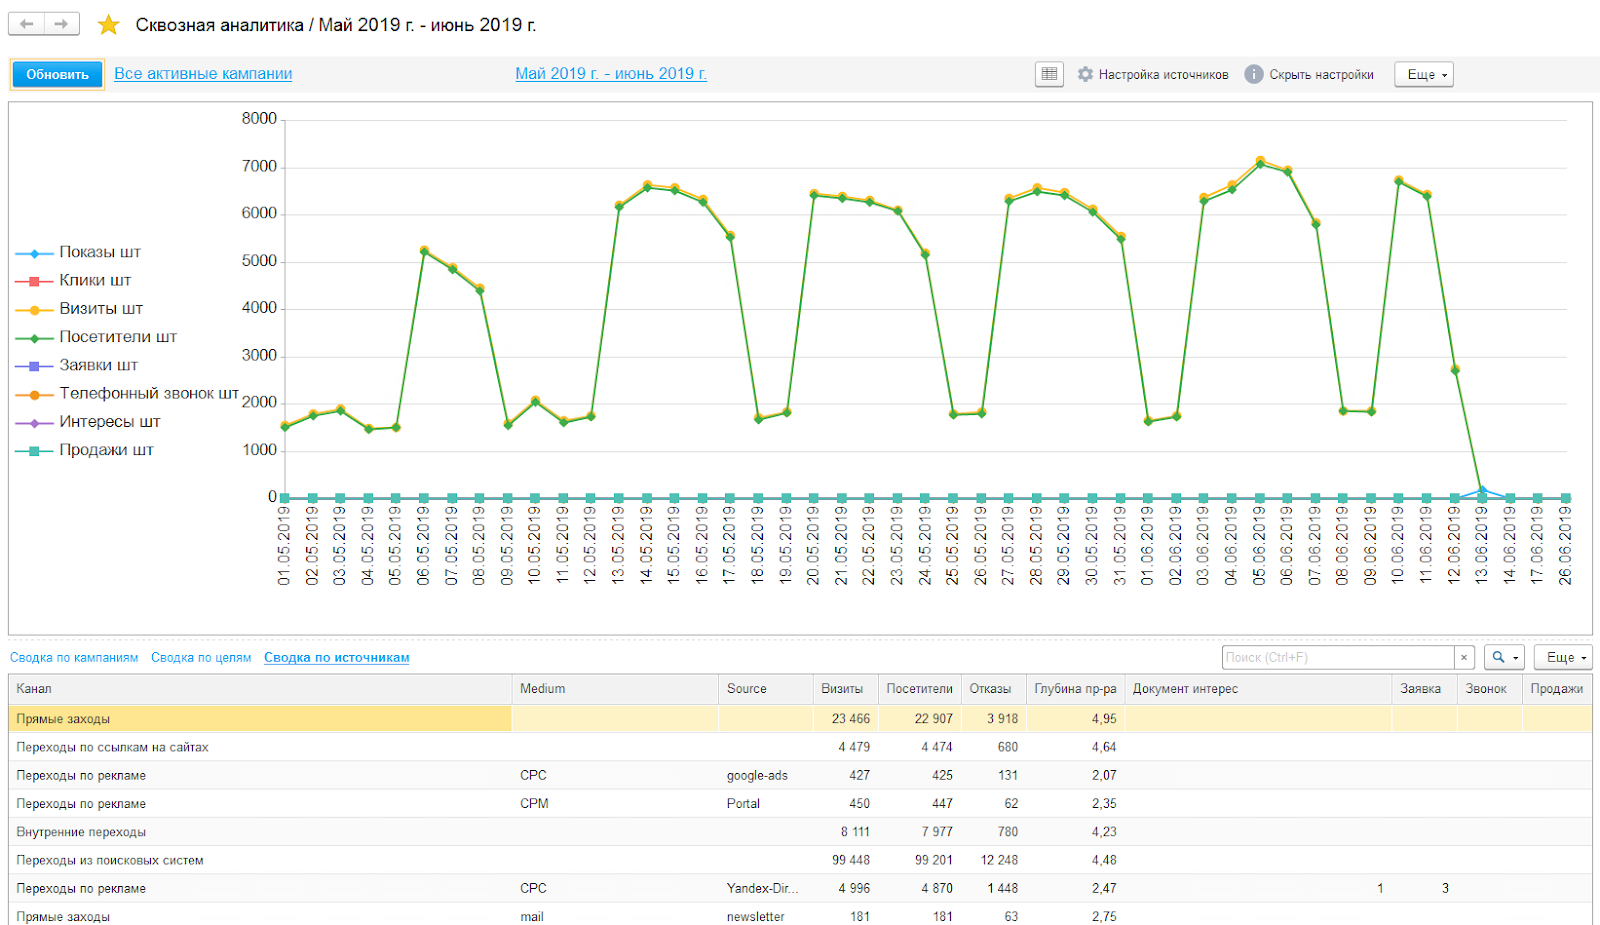
Task: Select the highlighted Прямые заходы row
Action: click(800, 719)
